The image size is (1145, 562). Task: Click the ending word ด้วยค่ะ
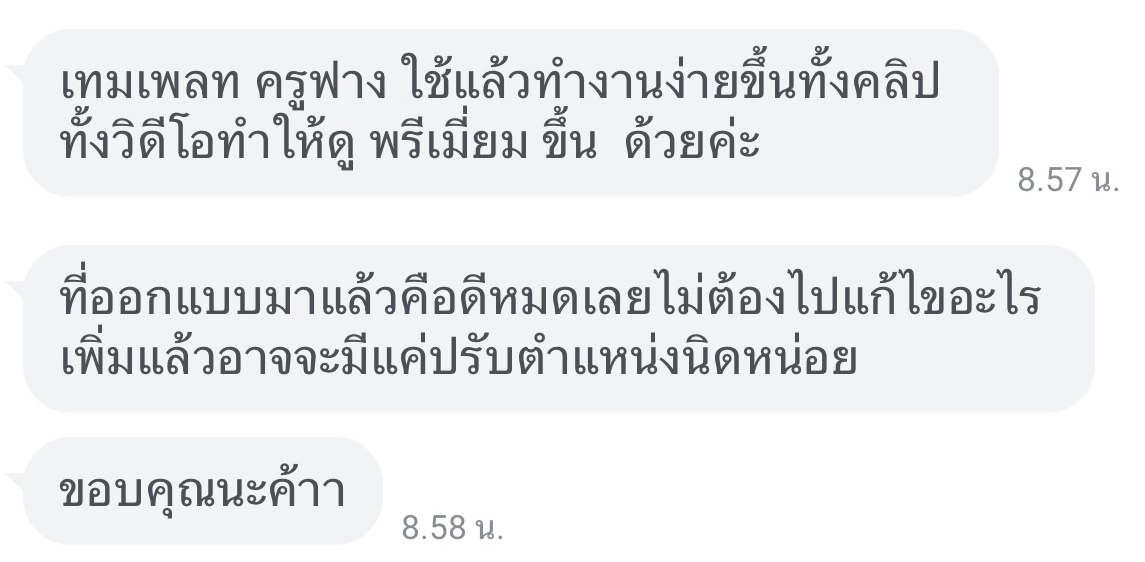point(692,140)
